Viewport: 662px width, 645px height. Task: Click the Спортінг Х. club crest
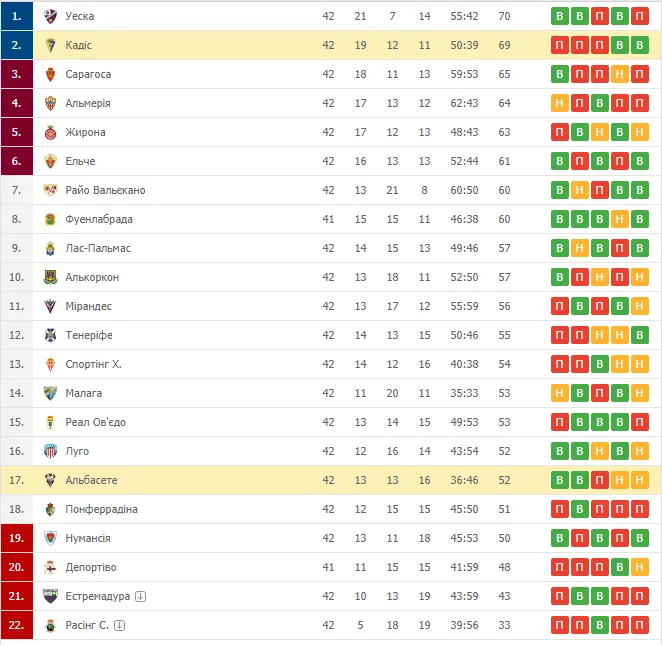pos(51,365)
